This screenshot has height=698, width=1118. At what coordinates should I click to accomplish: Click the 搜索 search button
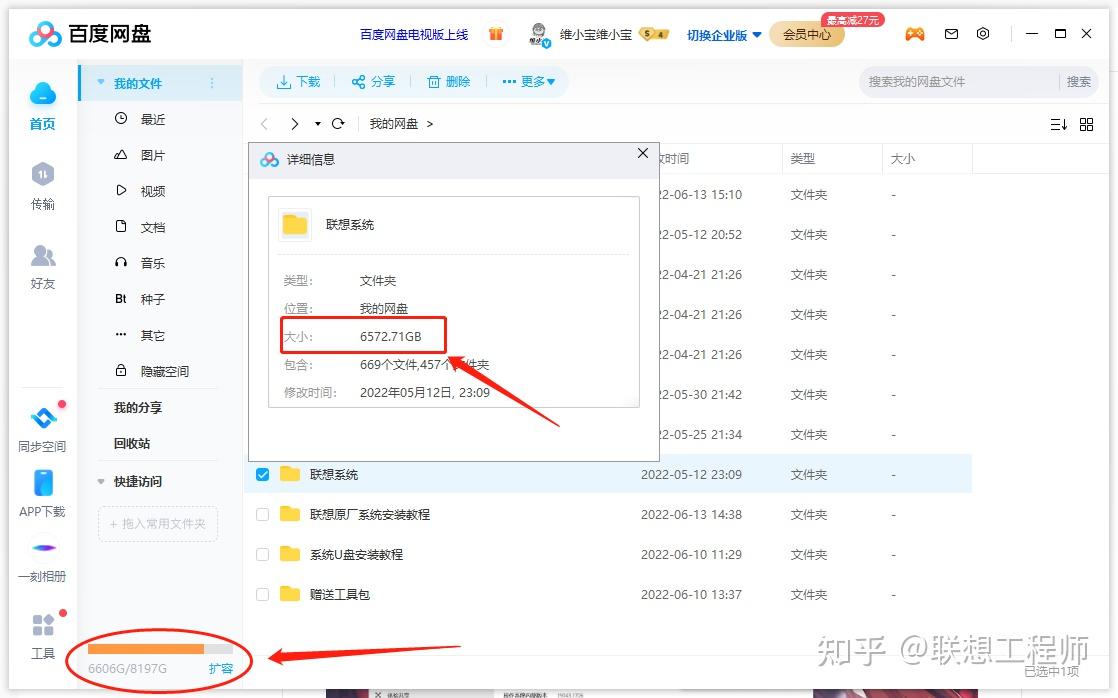[x=1079, y=81]
